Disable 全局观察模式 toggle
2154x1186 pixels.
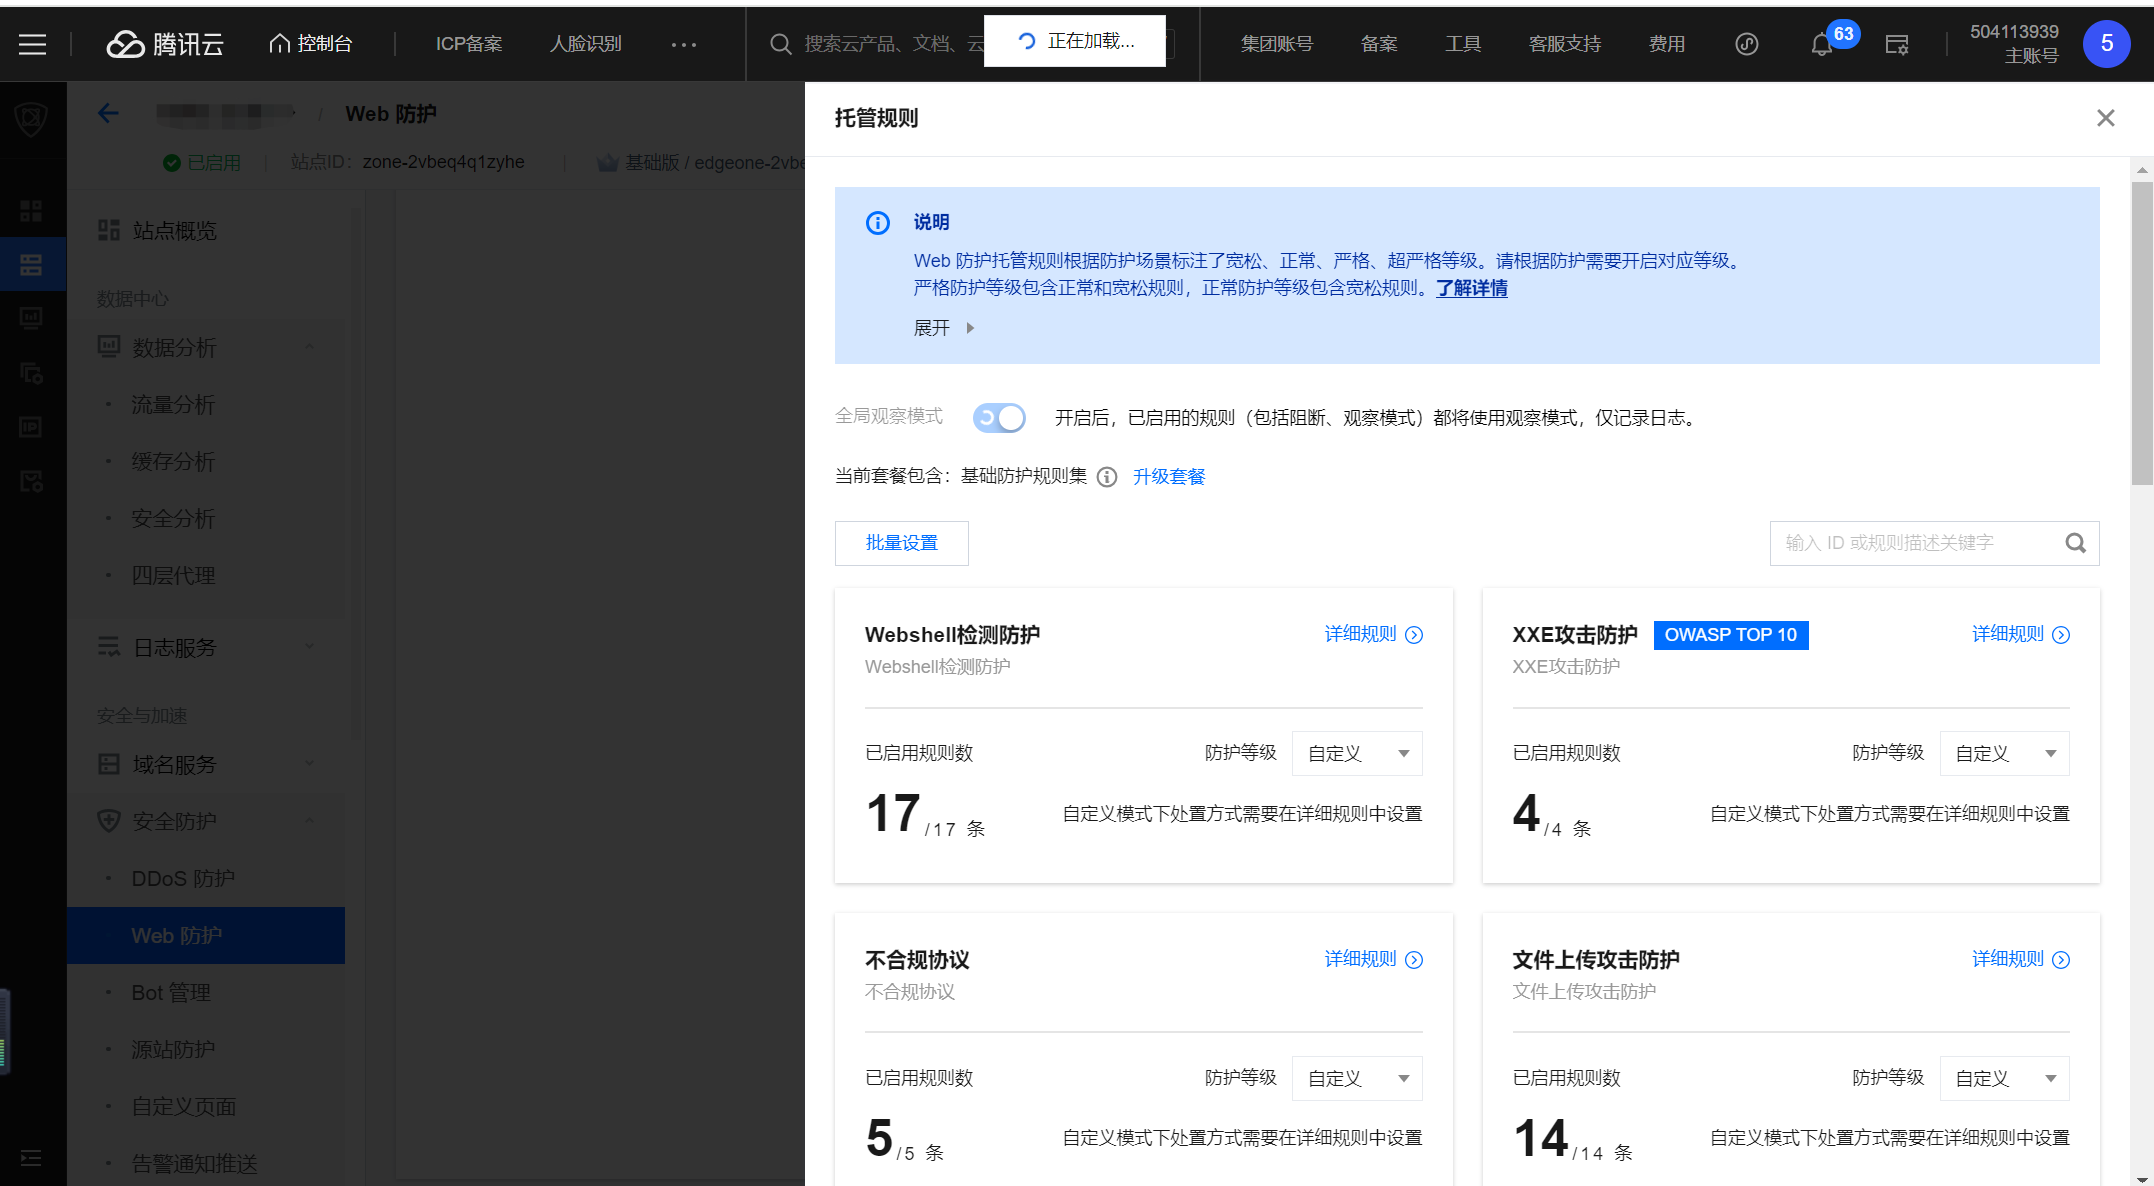click(998, 418)
